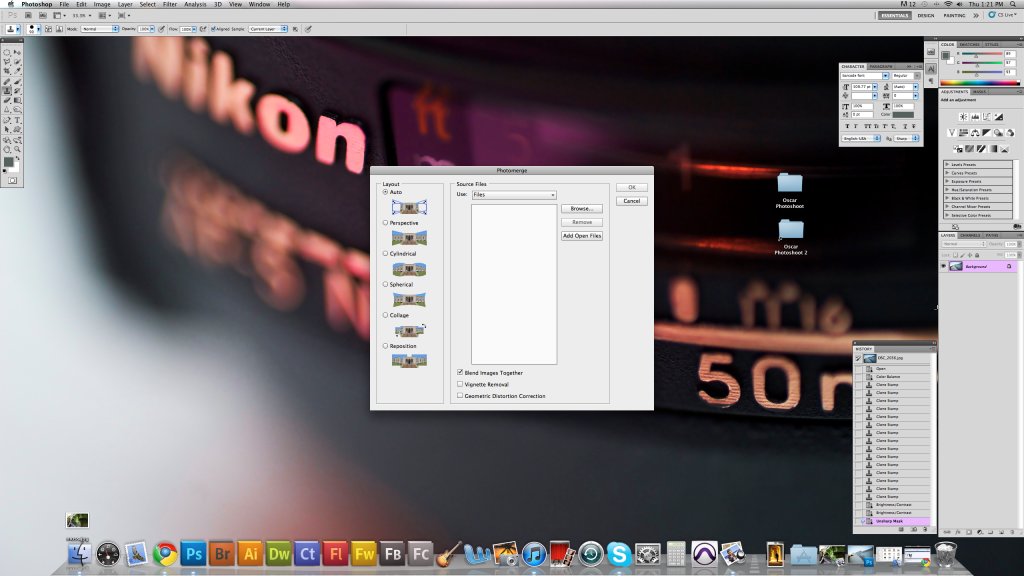The width and height of the screenshot is (1024, 576).
Task: Open anti-aliasing Sharp dropdown
Action: point(906,138)
